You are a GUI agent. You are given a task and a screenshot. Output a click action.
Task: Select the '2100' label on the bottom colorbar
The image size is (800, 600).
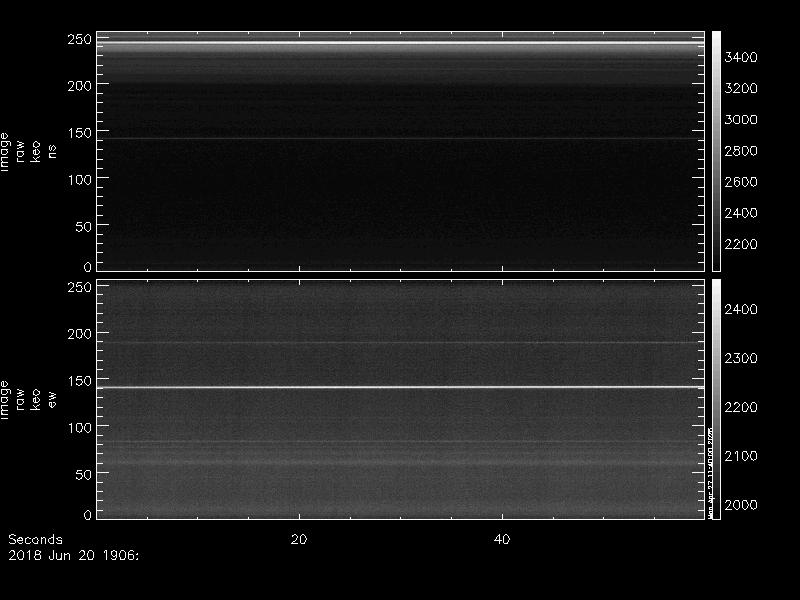(741, 456)
